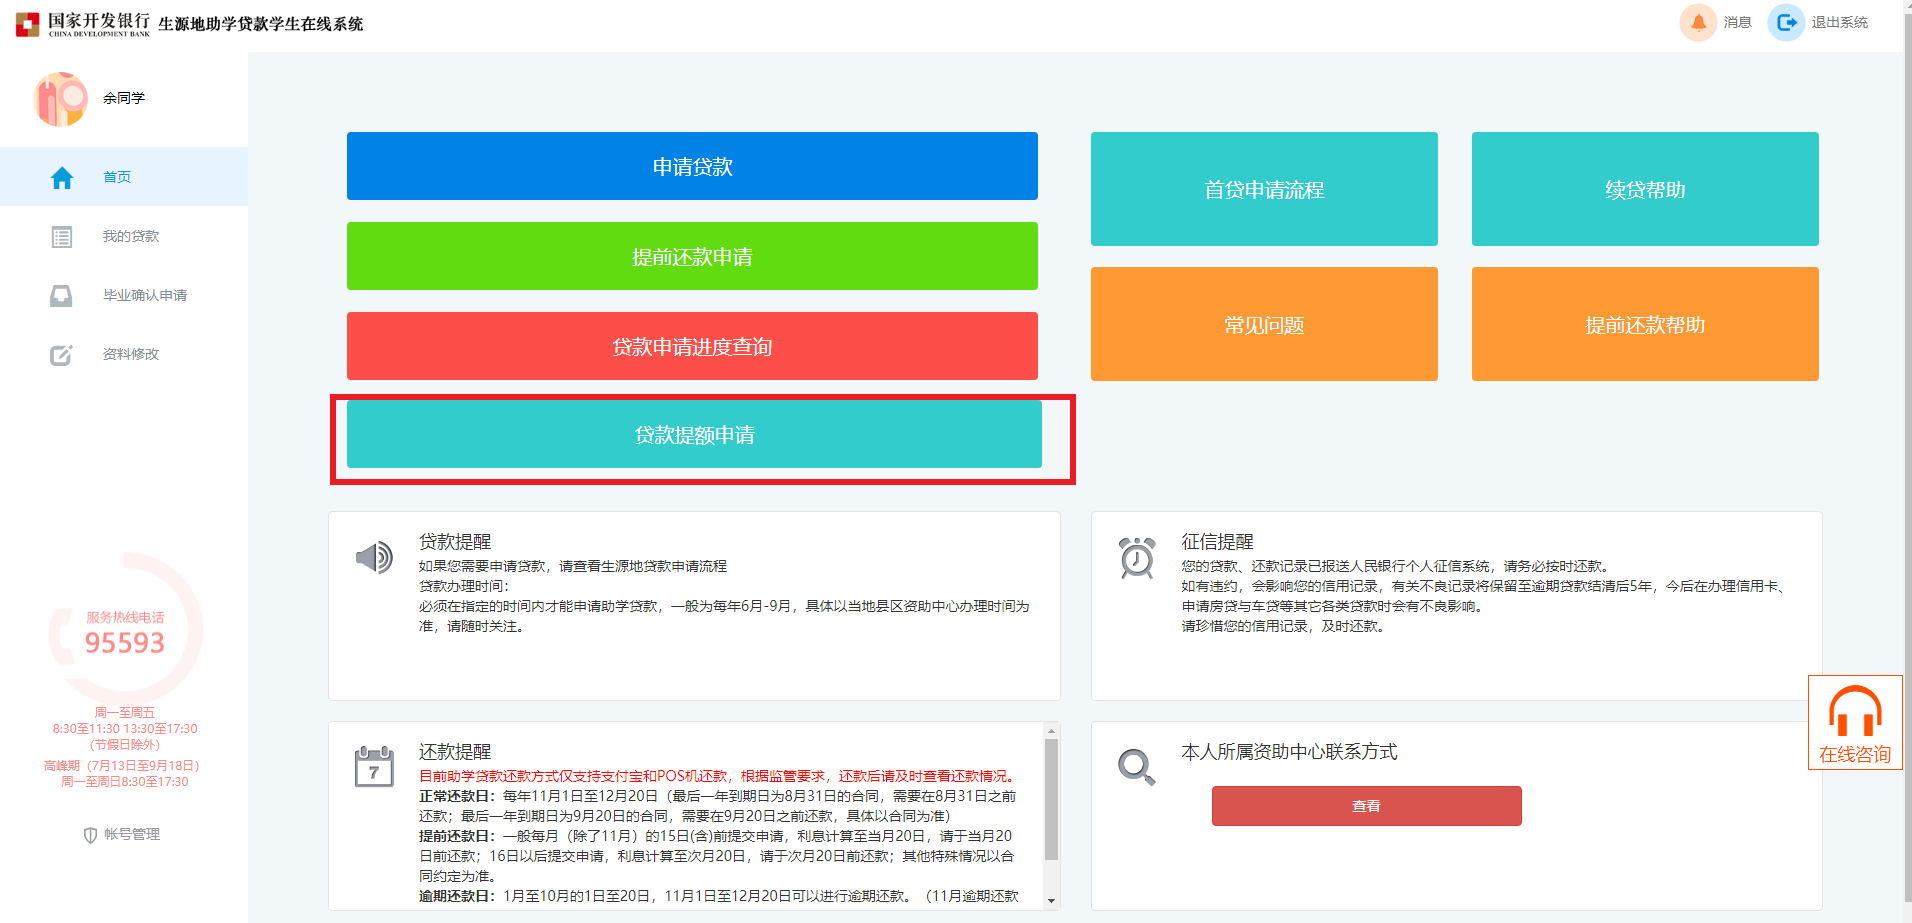Screen dimensions: 1912x923
Task: Click the repayment reminder scrollbar down arrow
Action: coord(1051,901)
